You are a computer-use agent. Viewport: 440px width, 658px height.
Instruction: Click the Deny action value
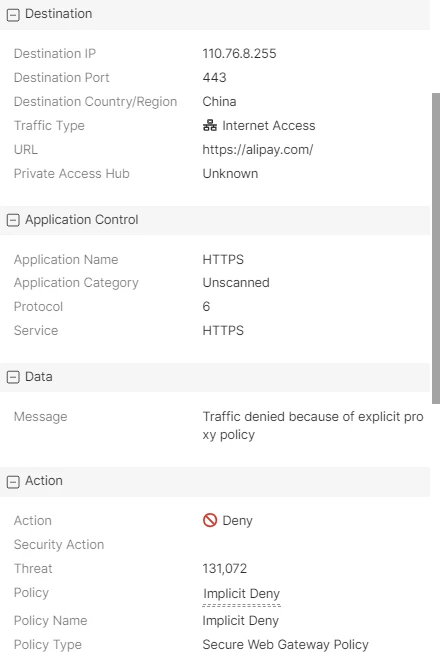click(237, 520)
